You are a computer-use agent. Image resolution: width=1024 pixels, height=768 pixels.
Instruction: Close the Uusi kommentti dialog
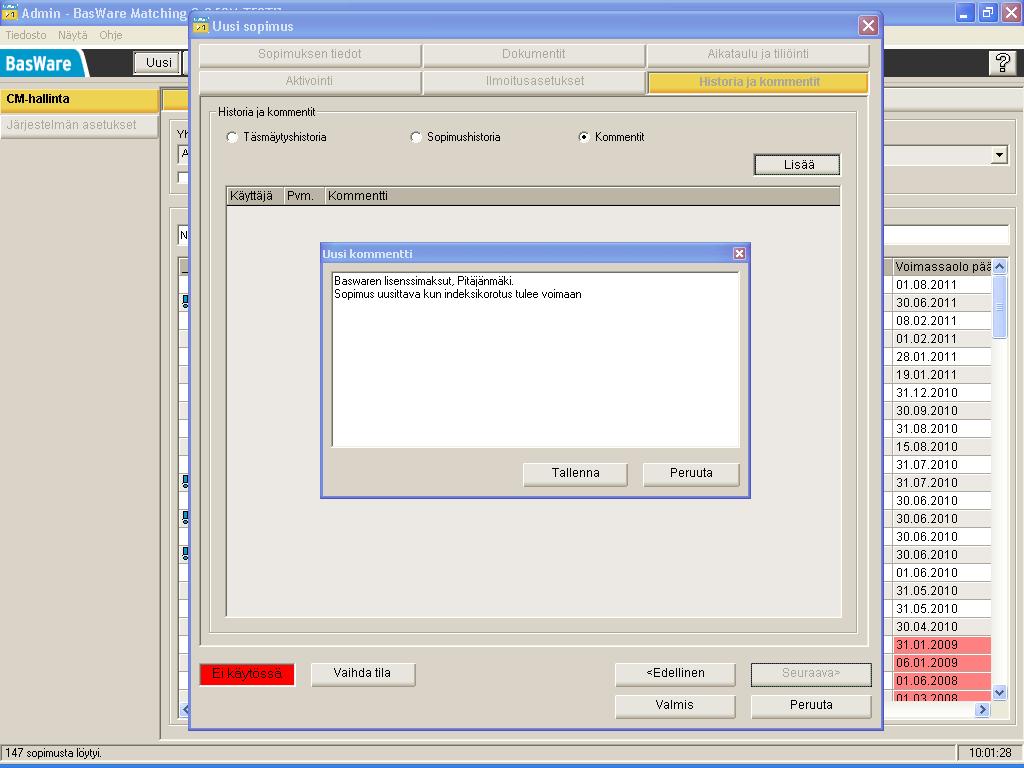739,253
